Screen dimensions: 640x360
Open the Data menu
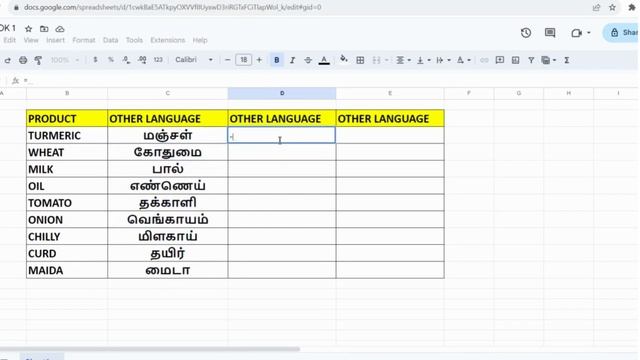[110, 40]
